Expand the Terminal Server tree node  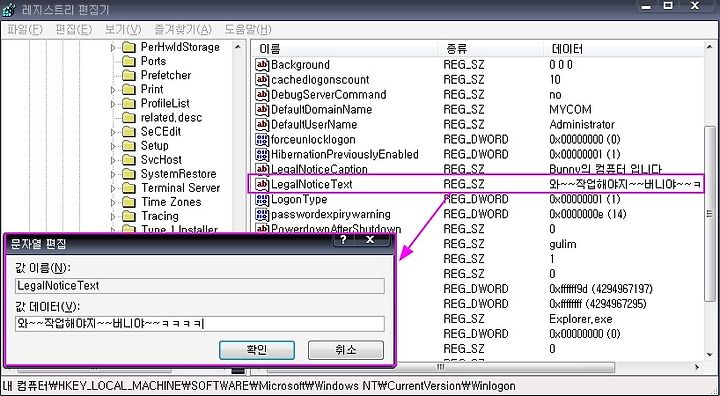point(113,188)
